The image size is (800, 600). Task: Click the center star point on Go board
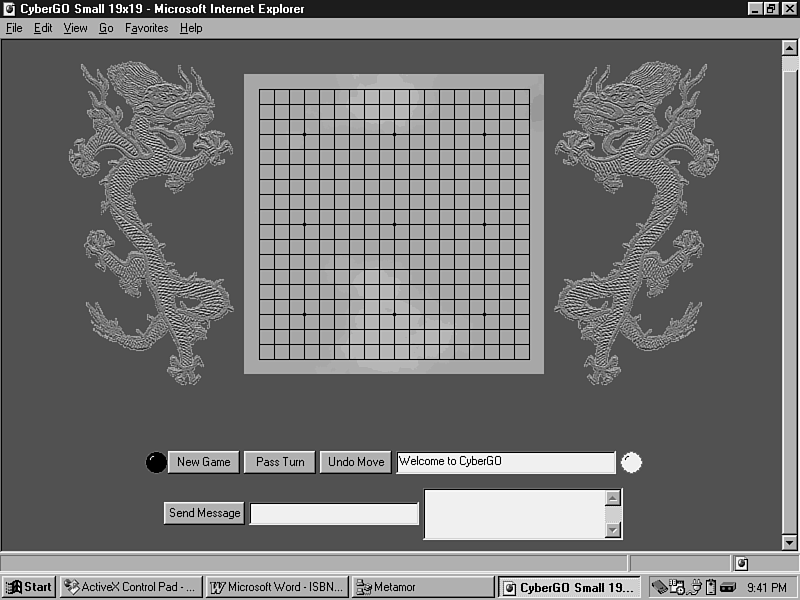coord(394,224)
